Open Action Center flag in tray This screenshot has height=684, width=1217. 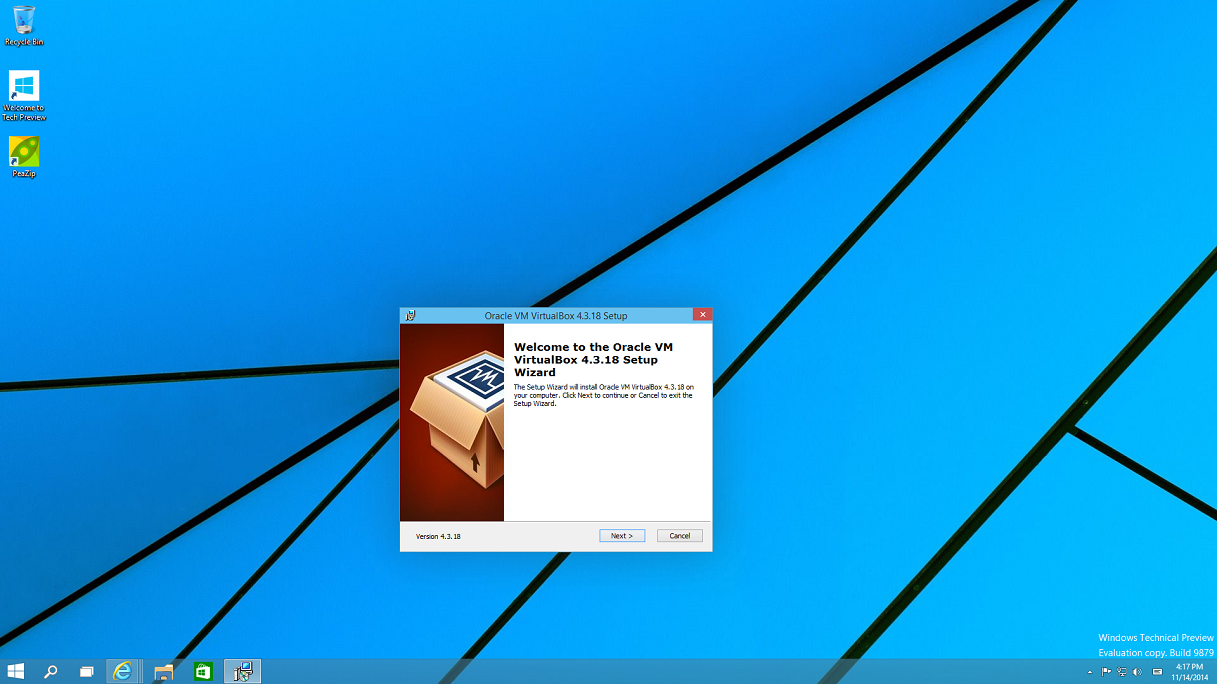click(x=1106, y=672)
